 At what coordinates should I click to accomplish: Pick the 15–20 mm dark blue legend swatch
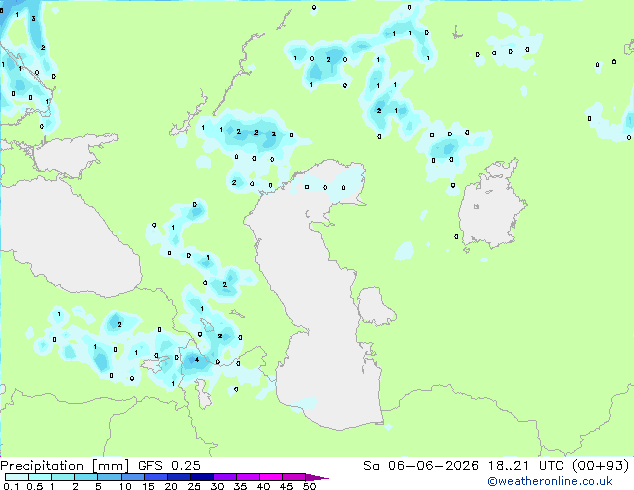tap(156, 477)
